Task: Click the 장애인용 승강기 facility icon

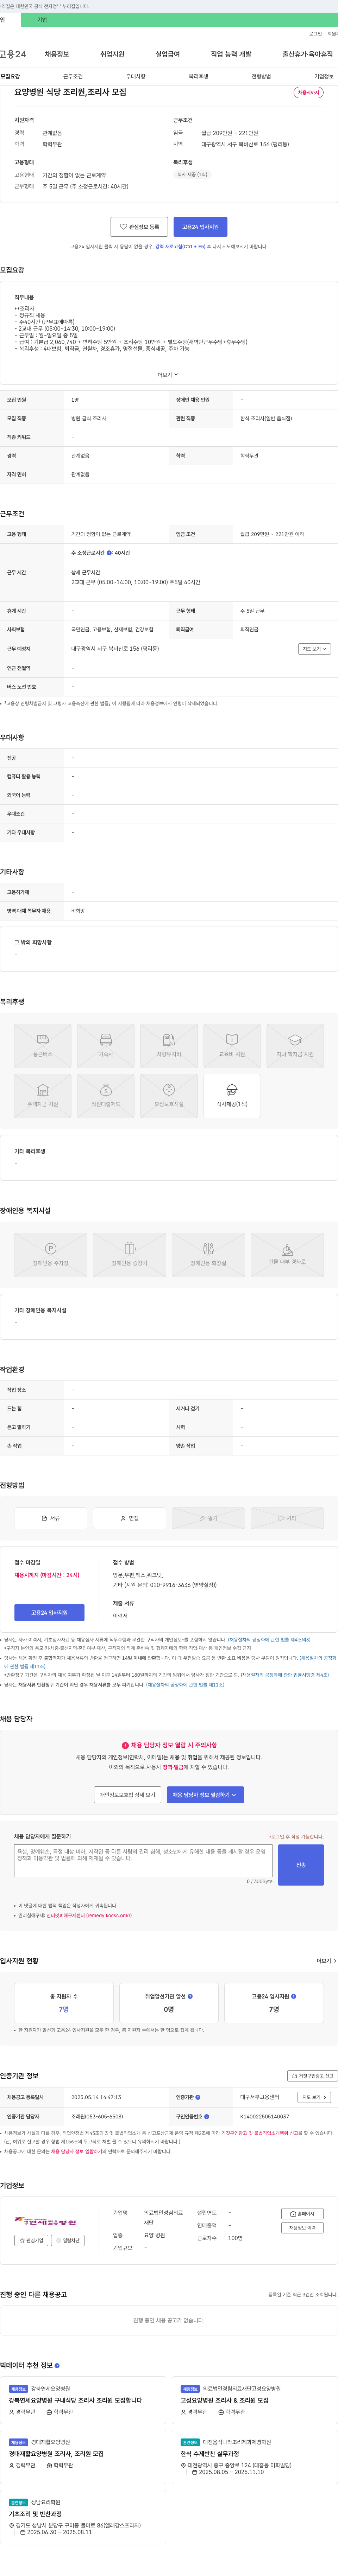Action: (x=129, y=1255)
